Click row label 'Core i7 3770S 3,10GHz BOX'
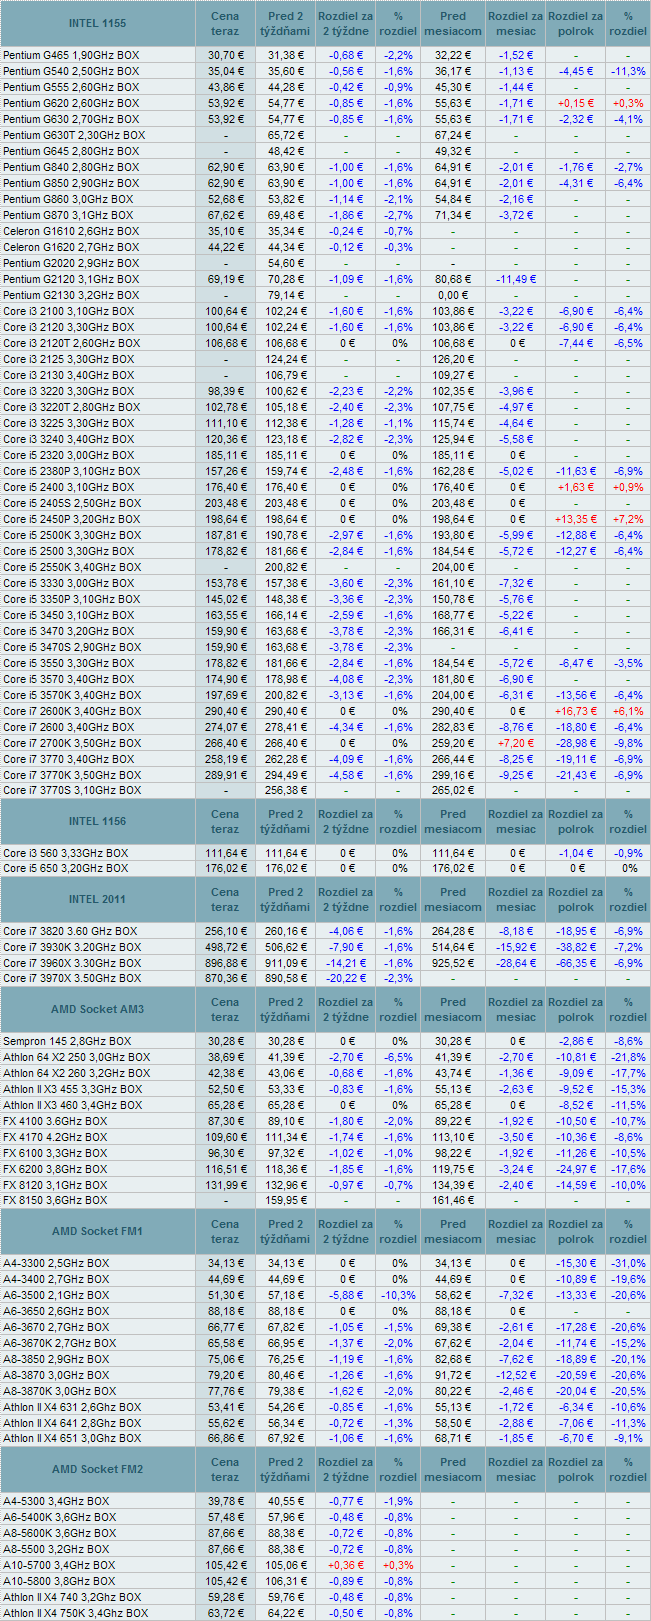 point(72,790)
